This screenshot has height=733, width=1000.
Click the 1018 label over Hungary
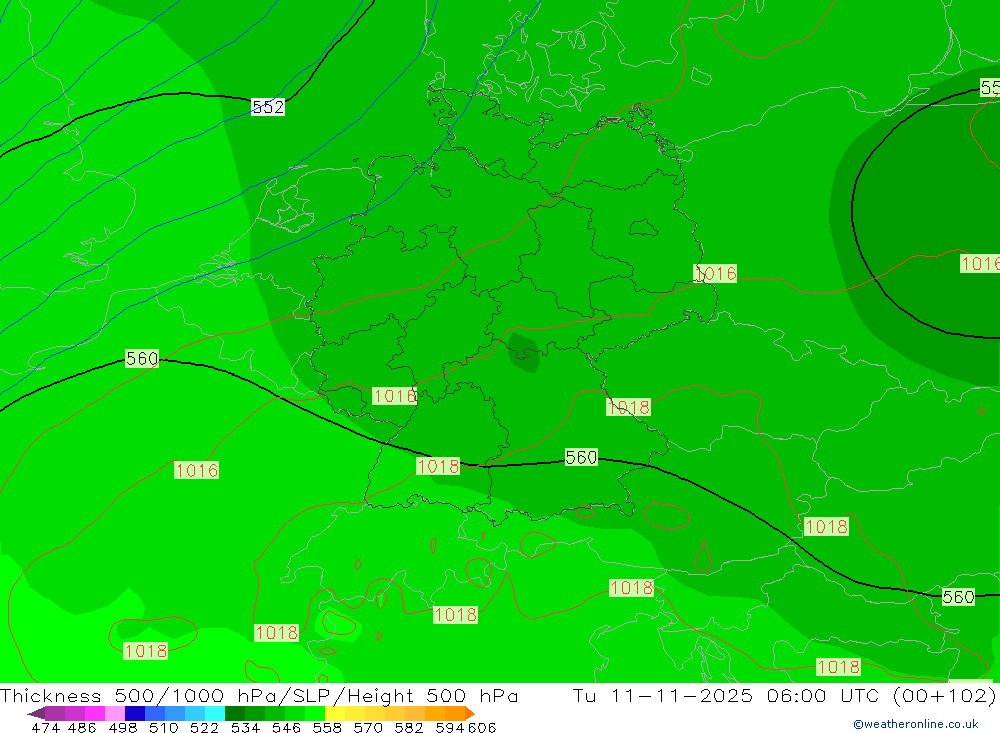[x=826, y=526]
